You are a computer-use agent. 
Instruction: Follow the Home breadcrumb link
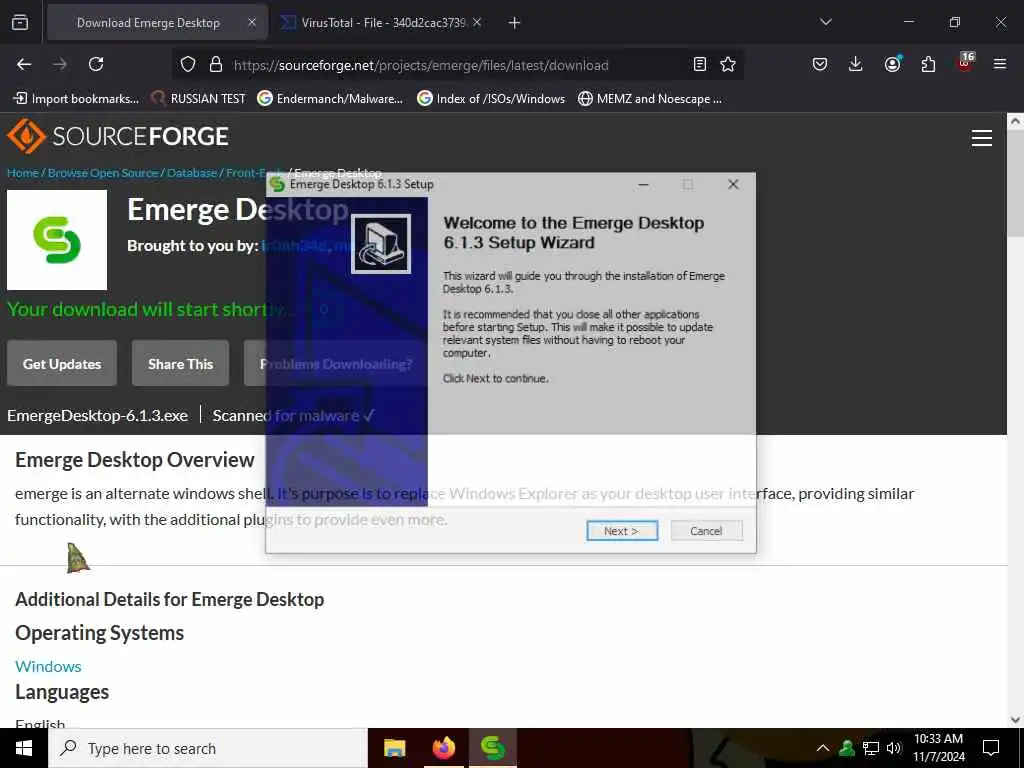pyautogui.click(x=22, y=173)
